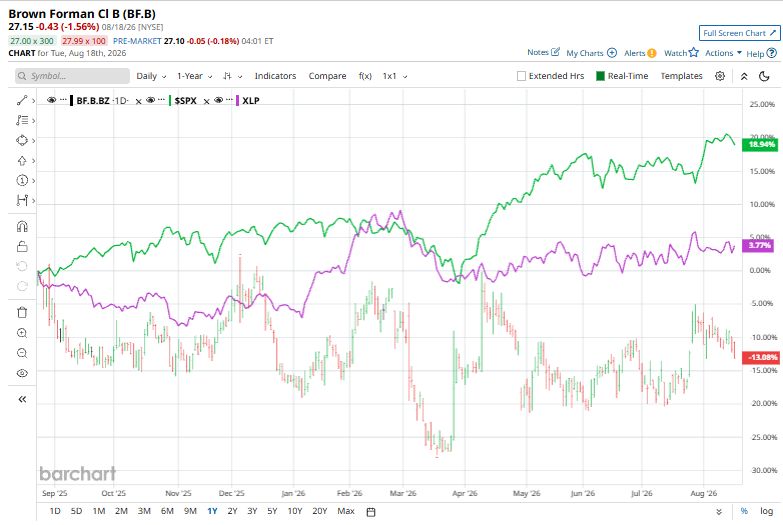Viewport: 783px width, 525px height.
Task: Open the Actions dropdown menu
Action: (x=723, y=52)
